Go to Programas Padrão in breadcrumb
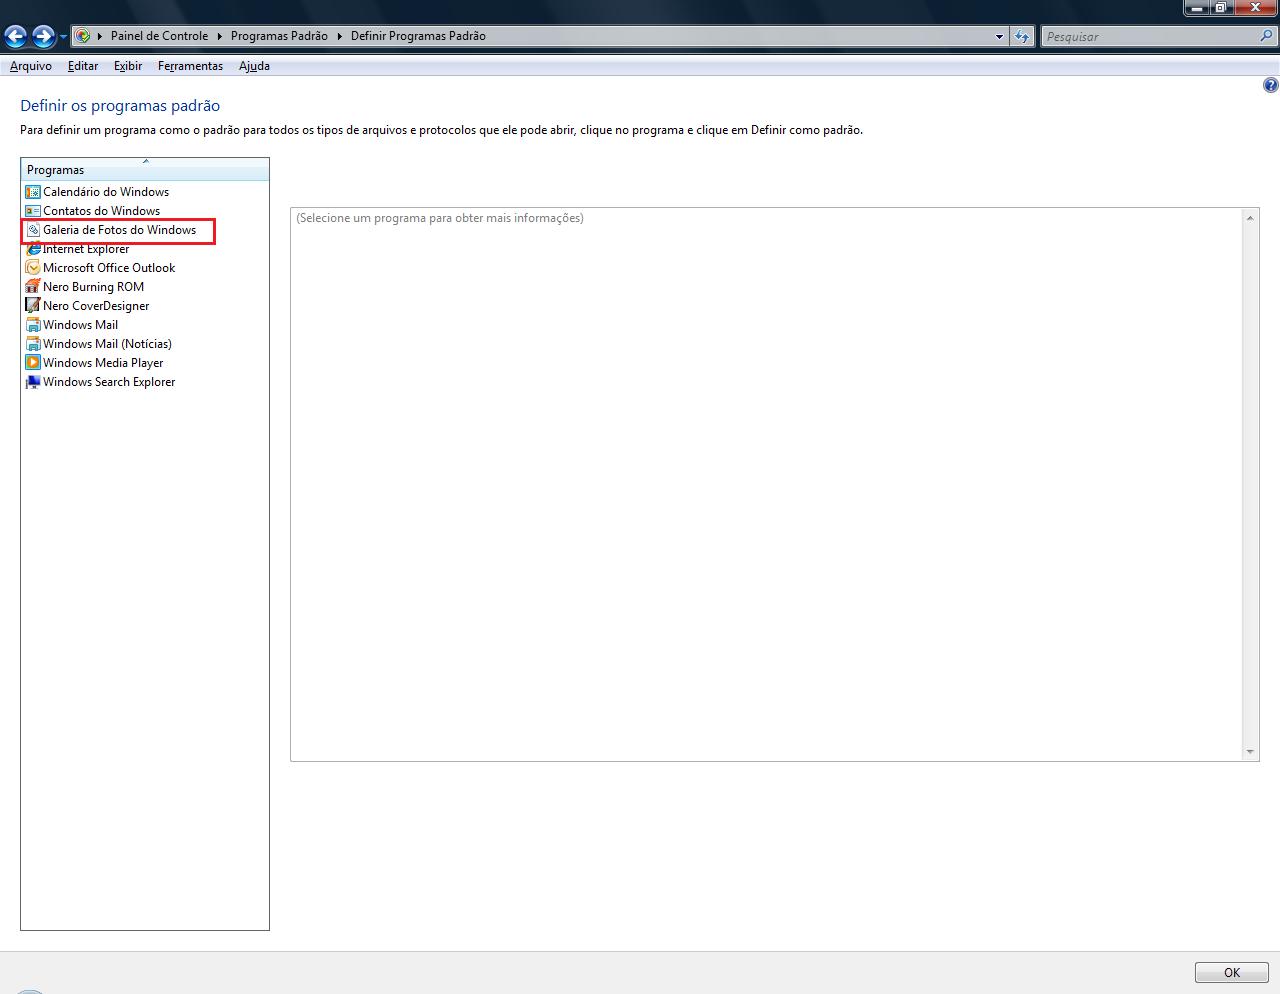 pyautogui.click(x=279, y=36)
